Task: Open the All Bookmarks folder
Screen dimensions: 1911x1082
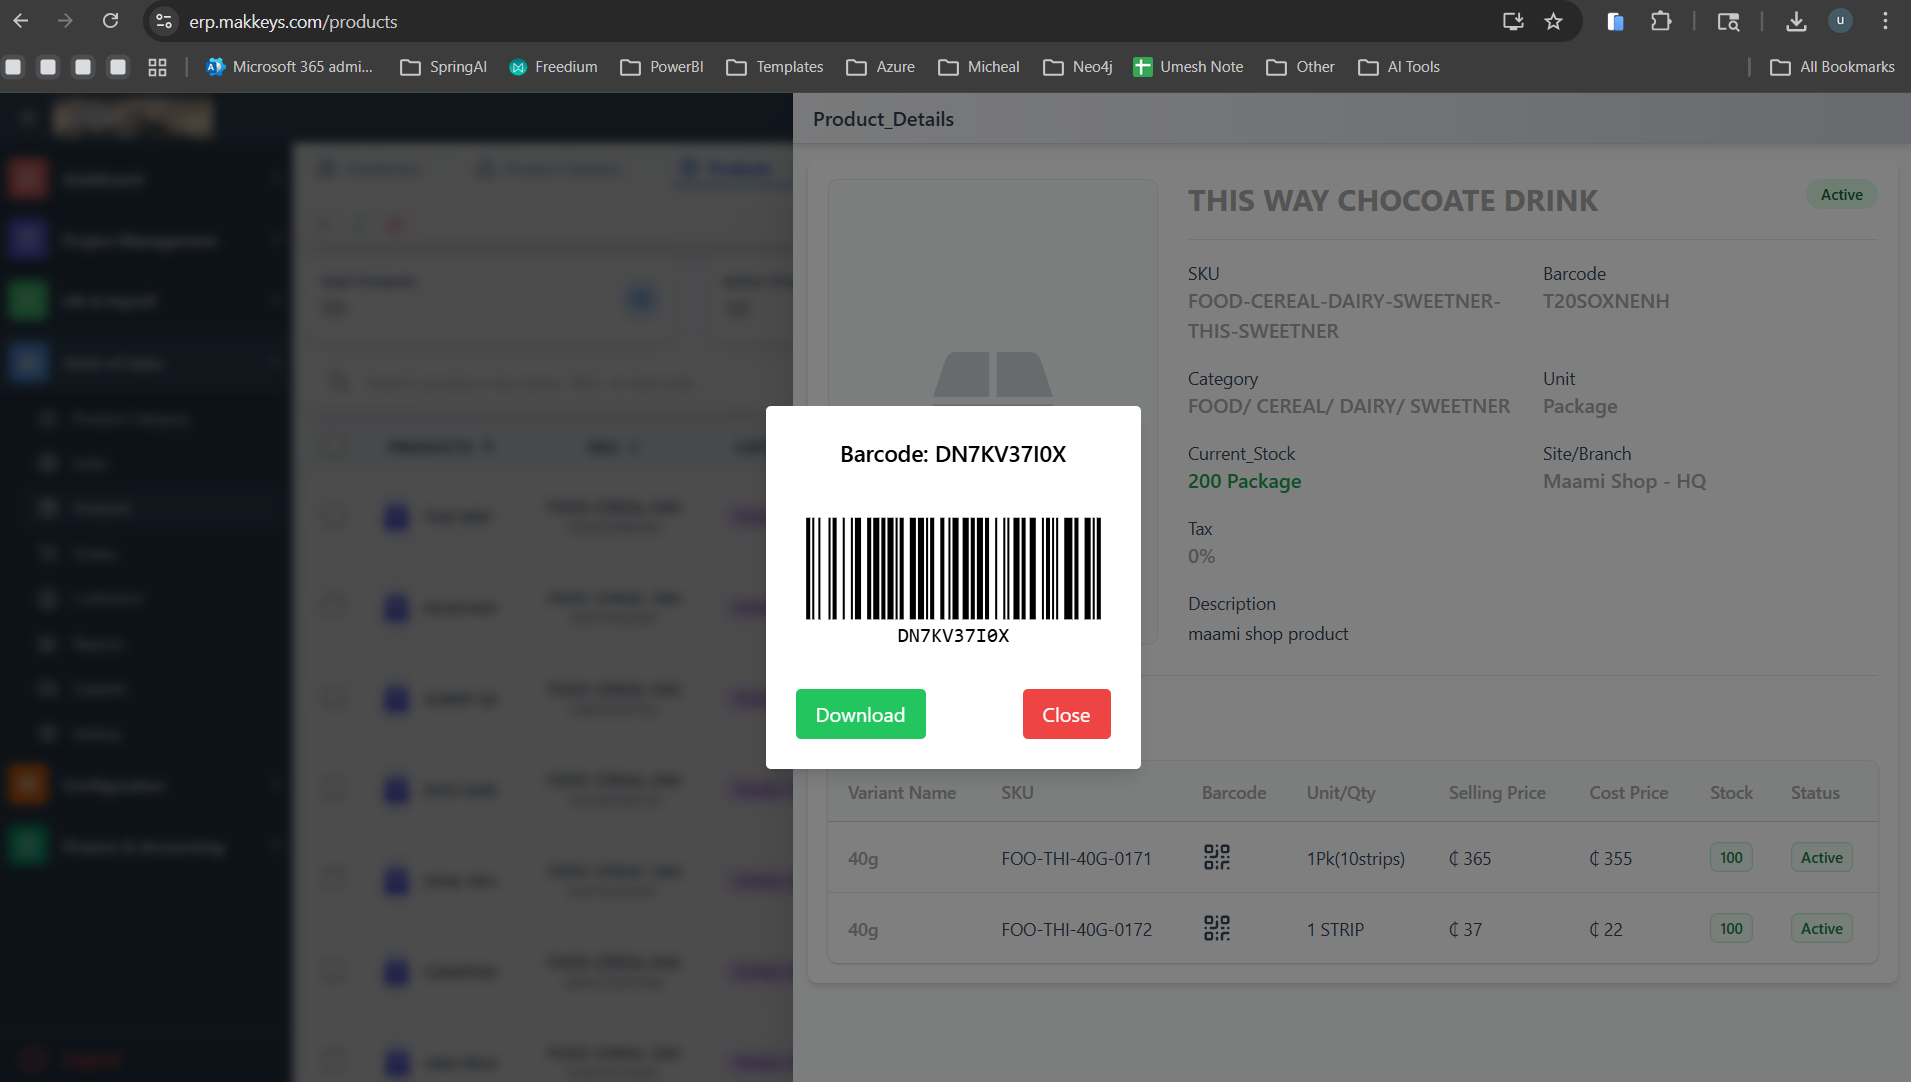Action: coord(1832,67)
